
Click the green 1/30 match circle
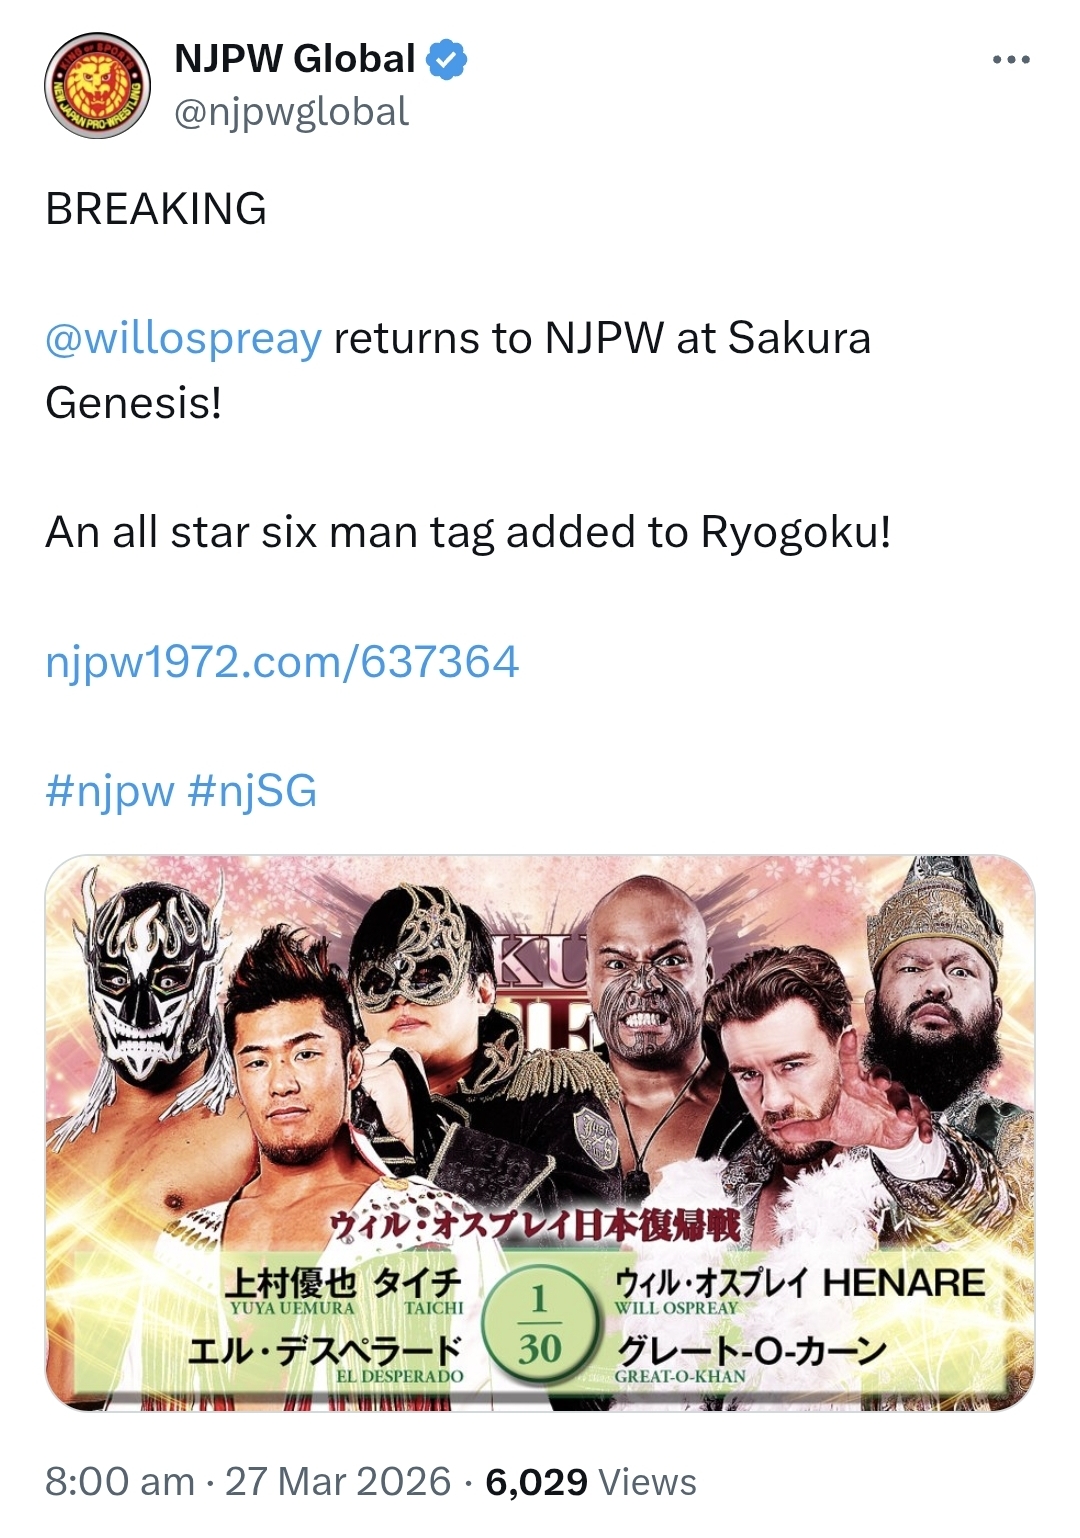pos(540,1325)
